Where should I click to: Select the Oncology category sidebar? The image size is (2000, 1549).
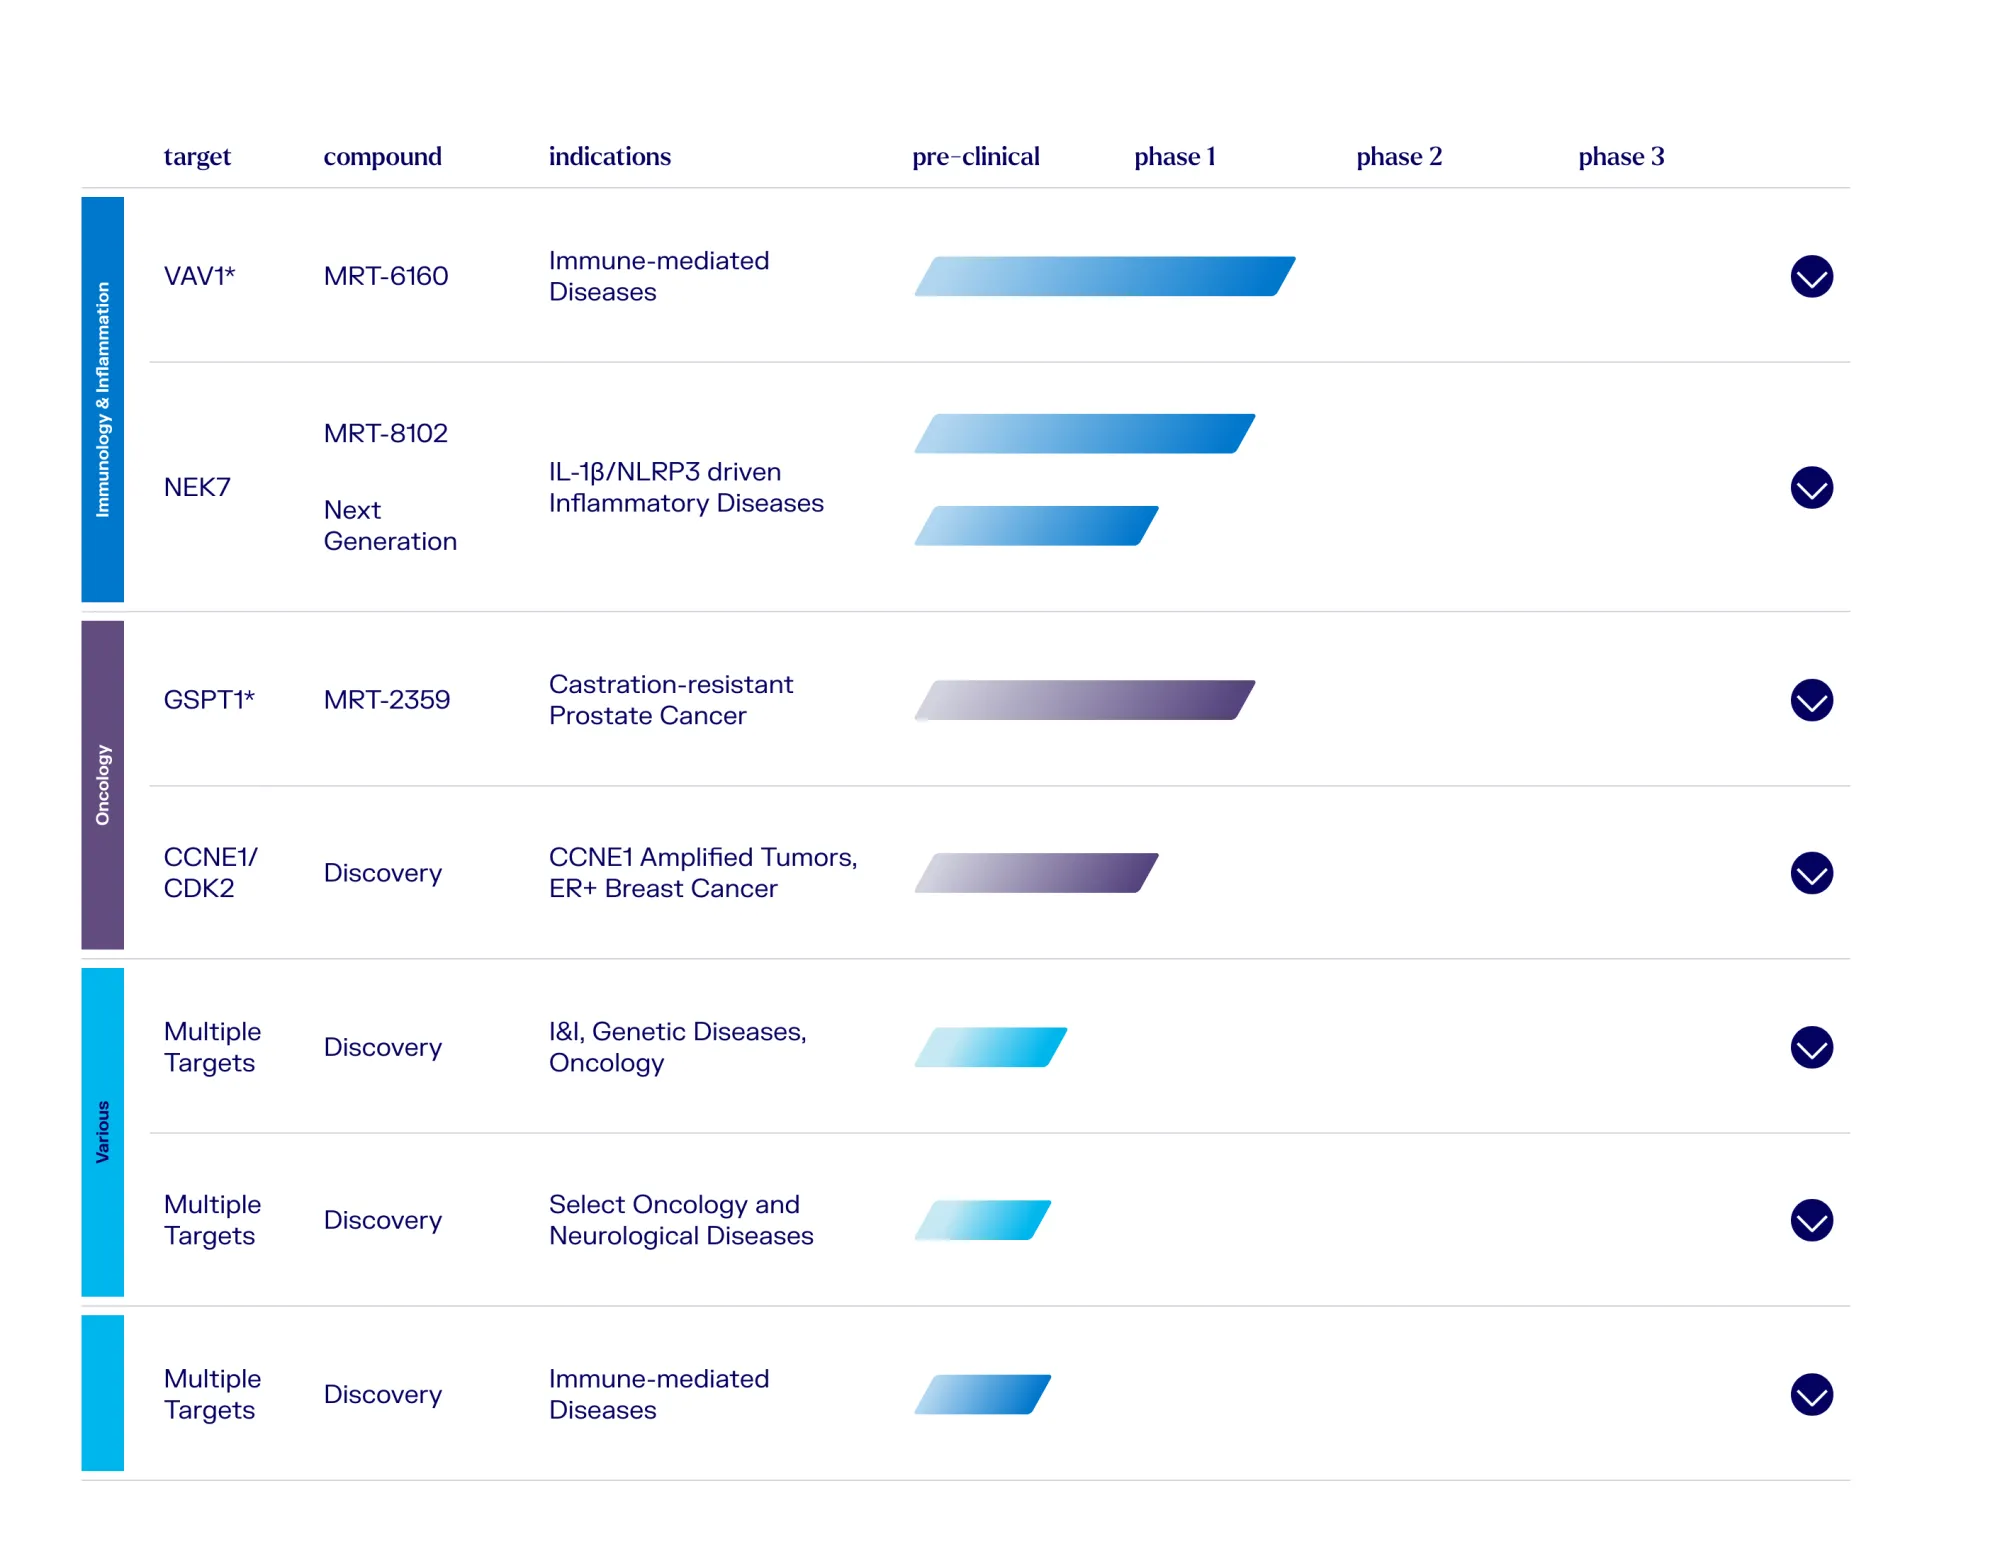pyautogui.click(x=102, y=785)
